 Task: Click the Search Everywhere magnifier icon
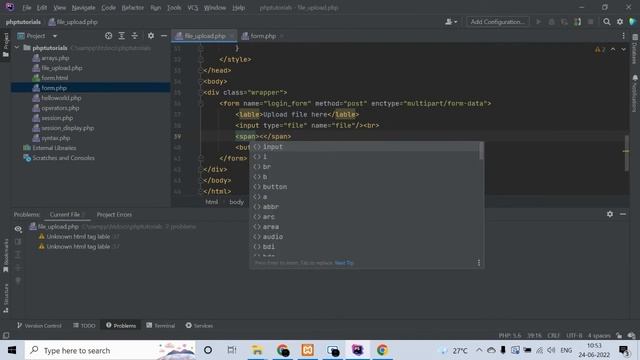[x=607, y=22]
